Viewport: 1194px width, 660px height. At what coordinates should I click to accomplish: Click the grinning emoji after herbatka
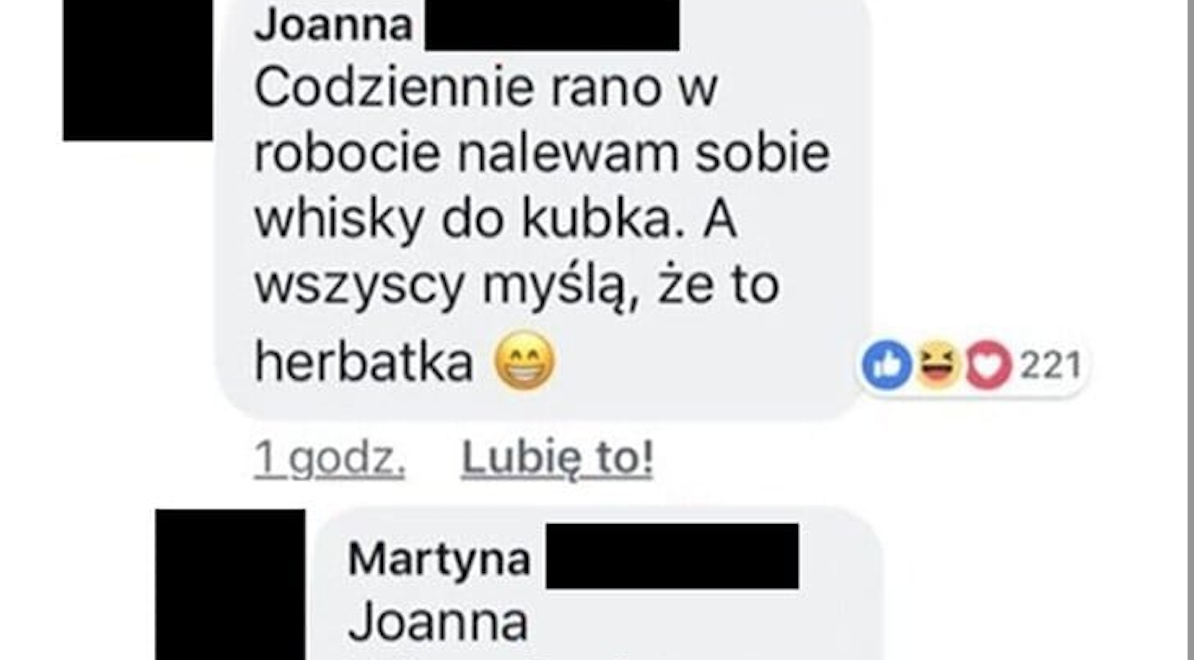[525, 362]
